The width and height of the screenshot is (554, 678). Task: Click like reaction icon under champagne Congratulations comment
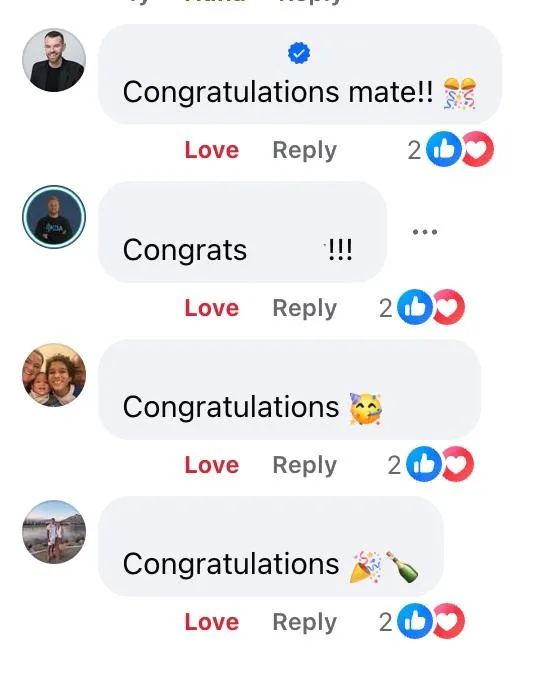click(x=415, y=621)
